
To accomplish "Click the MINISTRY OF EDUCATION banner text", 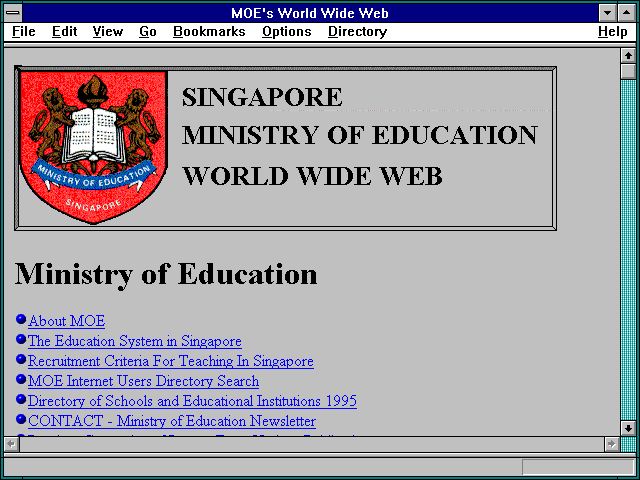I will pos(359,135).
